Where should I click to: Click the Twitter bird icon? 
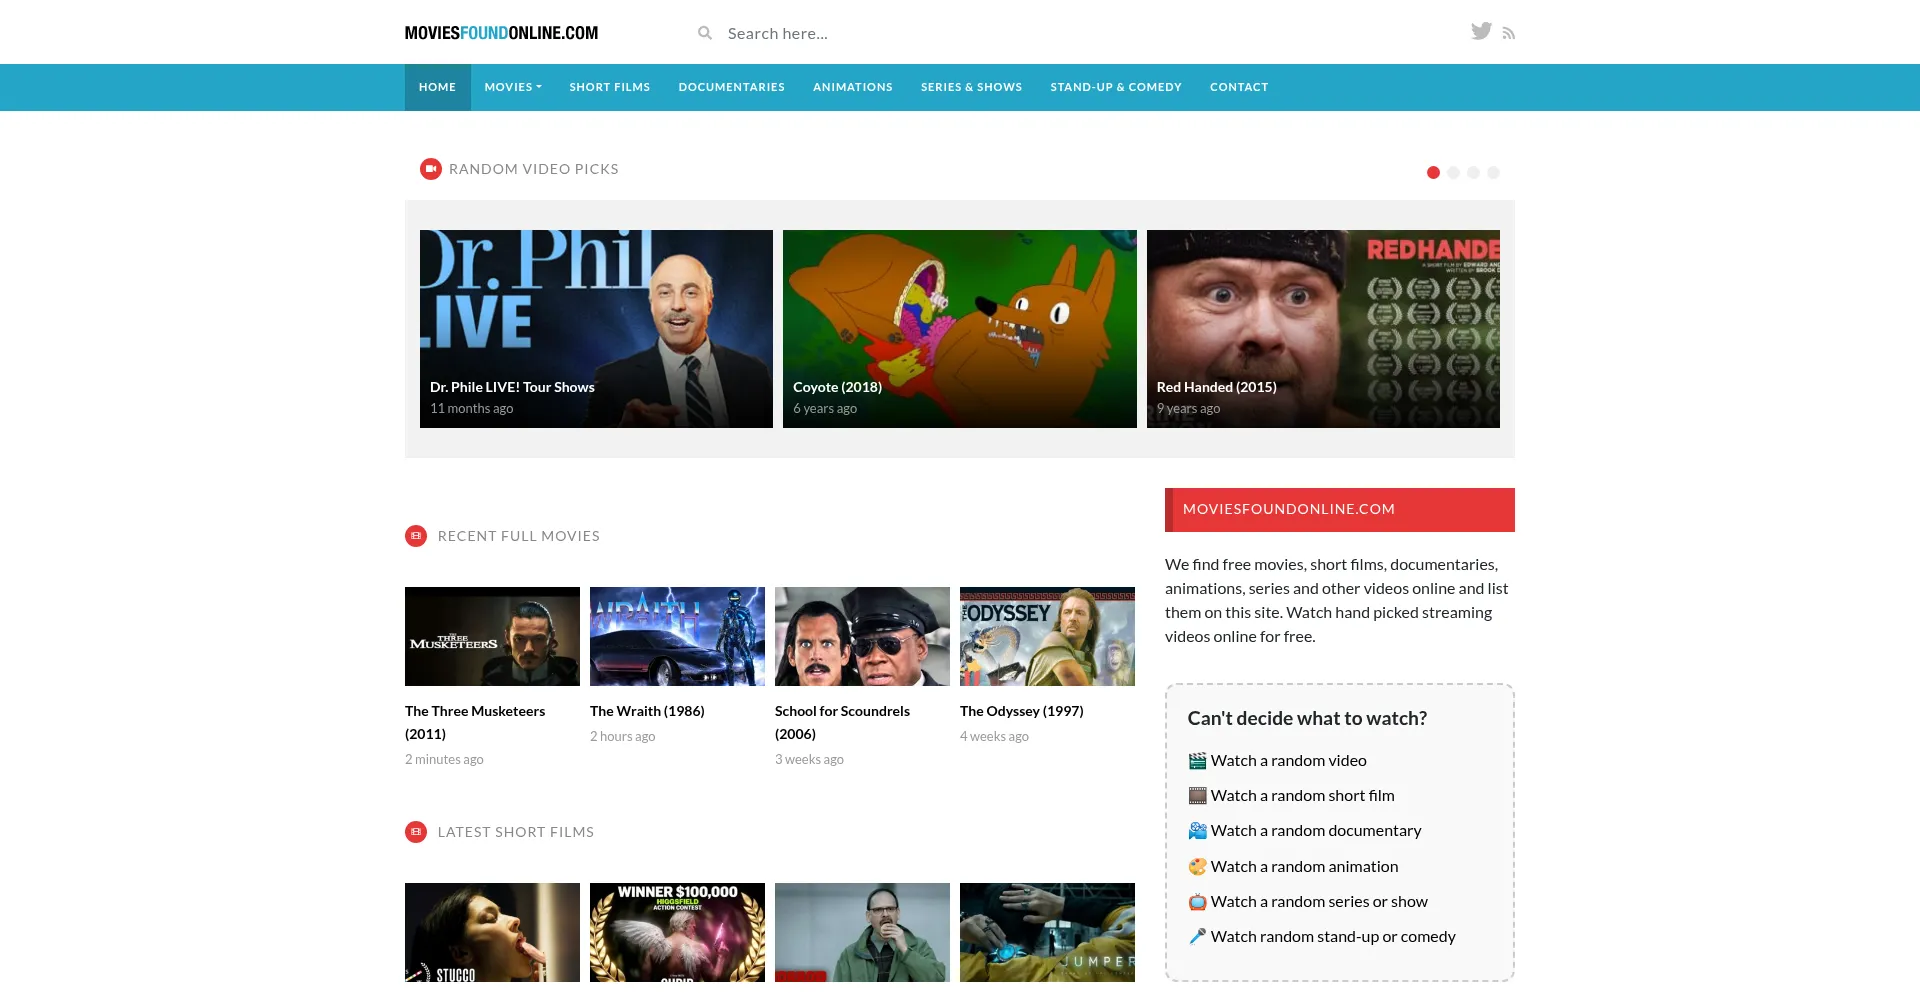click(x=1481, y=31)
